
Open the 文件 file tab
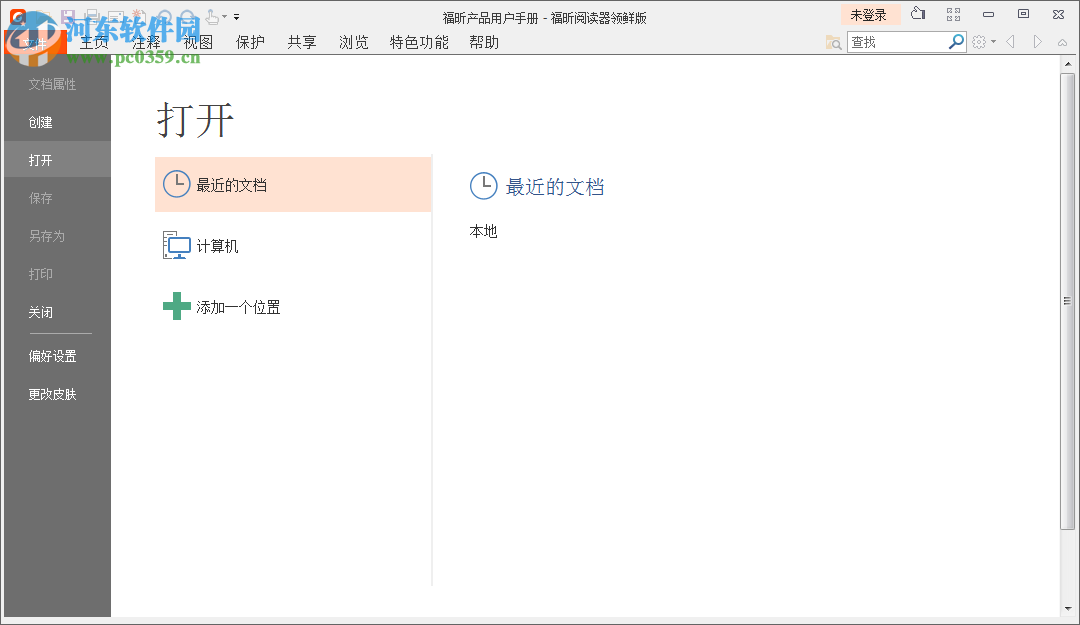coord(34,43)
